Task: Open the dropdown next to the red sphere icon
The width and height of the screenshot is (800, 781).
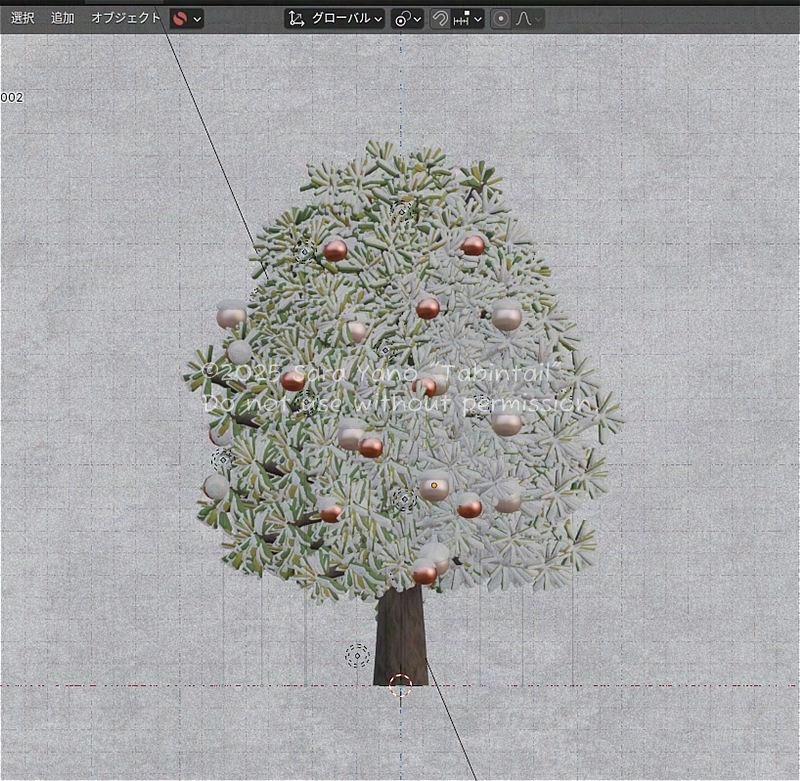Action: coord(197,18)
